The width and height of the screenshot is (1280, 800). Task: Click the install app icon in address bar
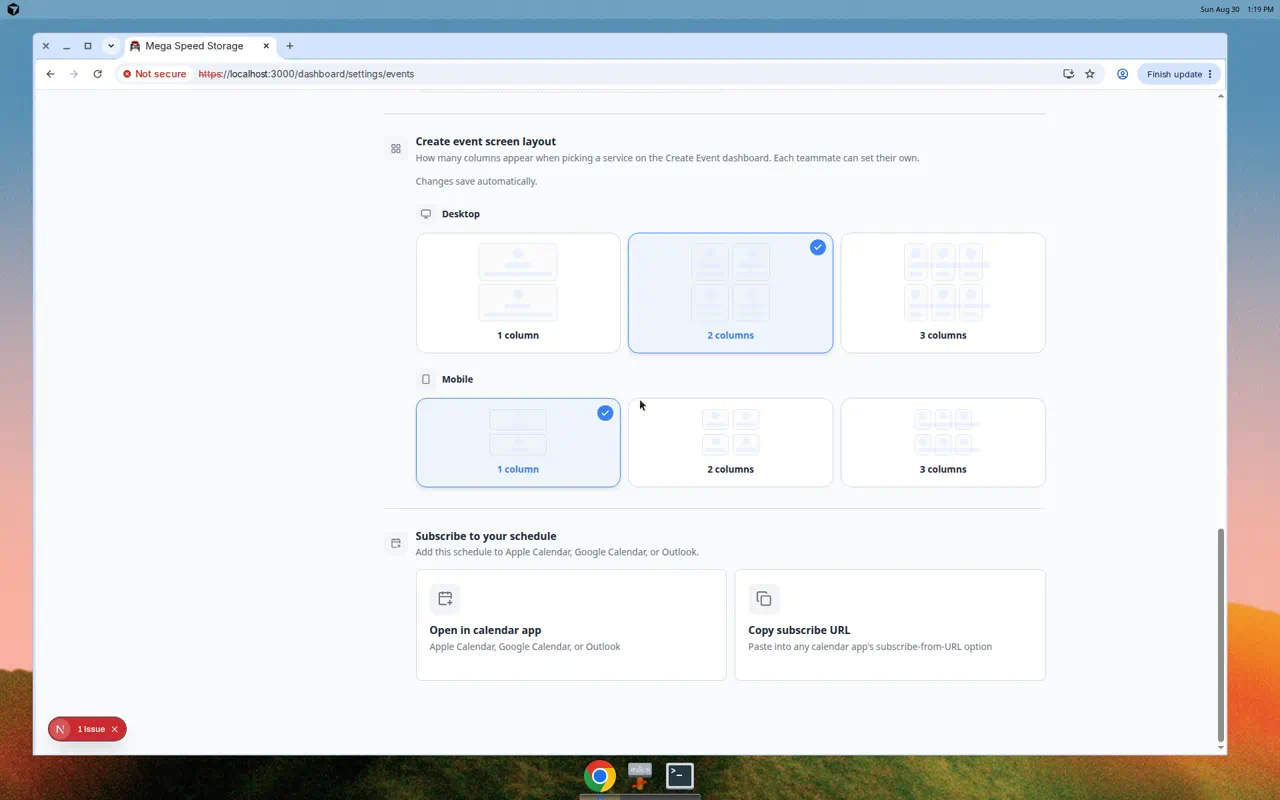pyautogui.click(x=1068, y=74)
